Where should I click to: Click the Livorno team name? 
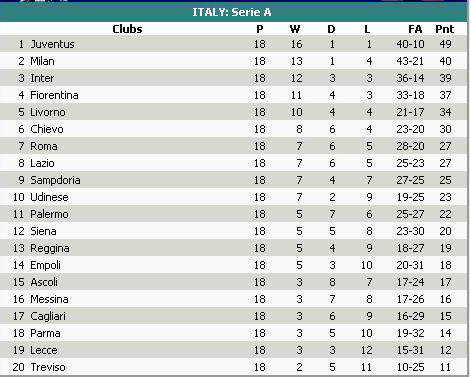(48, 112)
